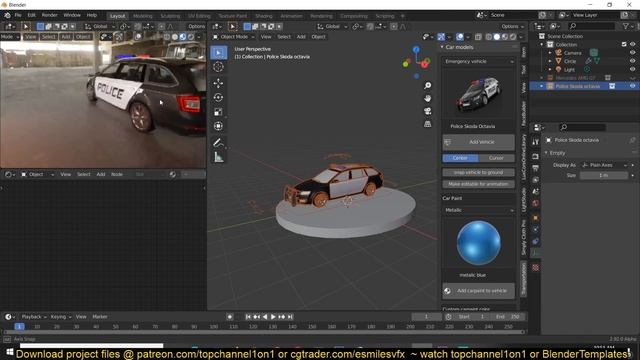Toggle Collection exclude checkbox in outliner

click(x=624, y=44)
